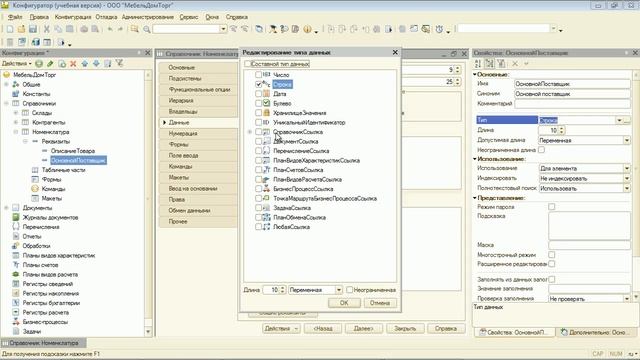Click the category grouping icon in Свойства panel
The image size is (640, 360).
(489, 63)
